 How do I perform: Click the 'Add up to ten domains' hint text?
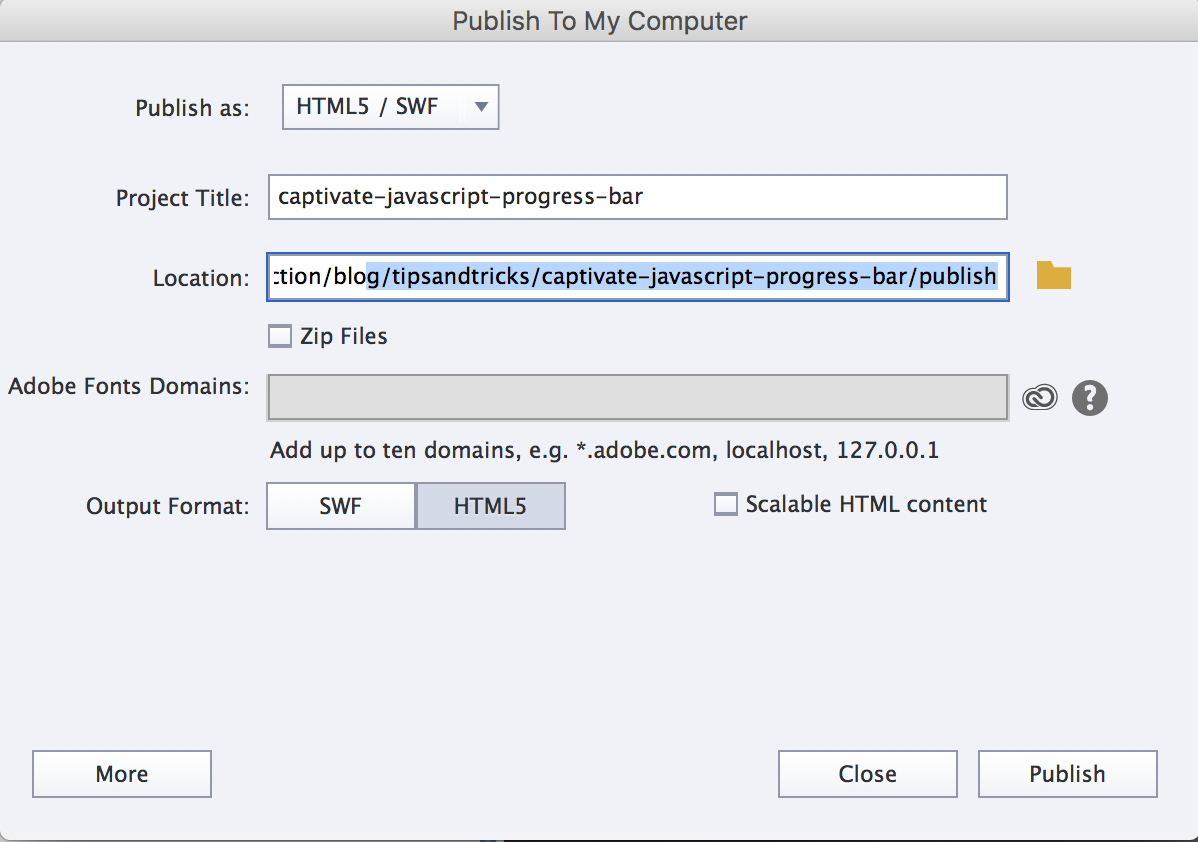coord(604,450)
